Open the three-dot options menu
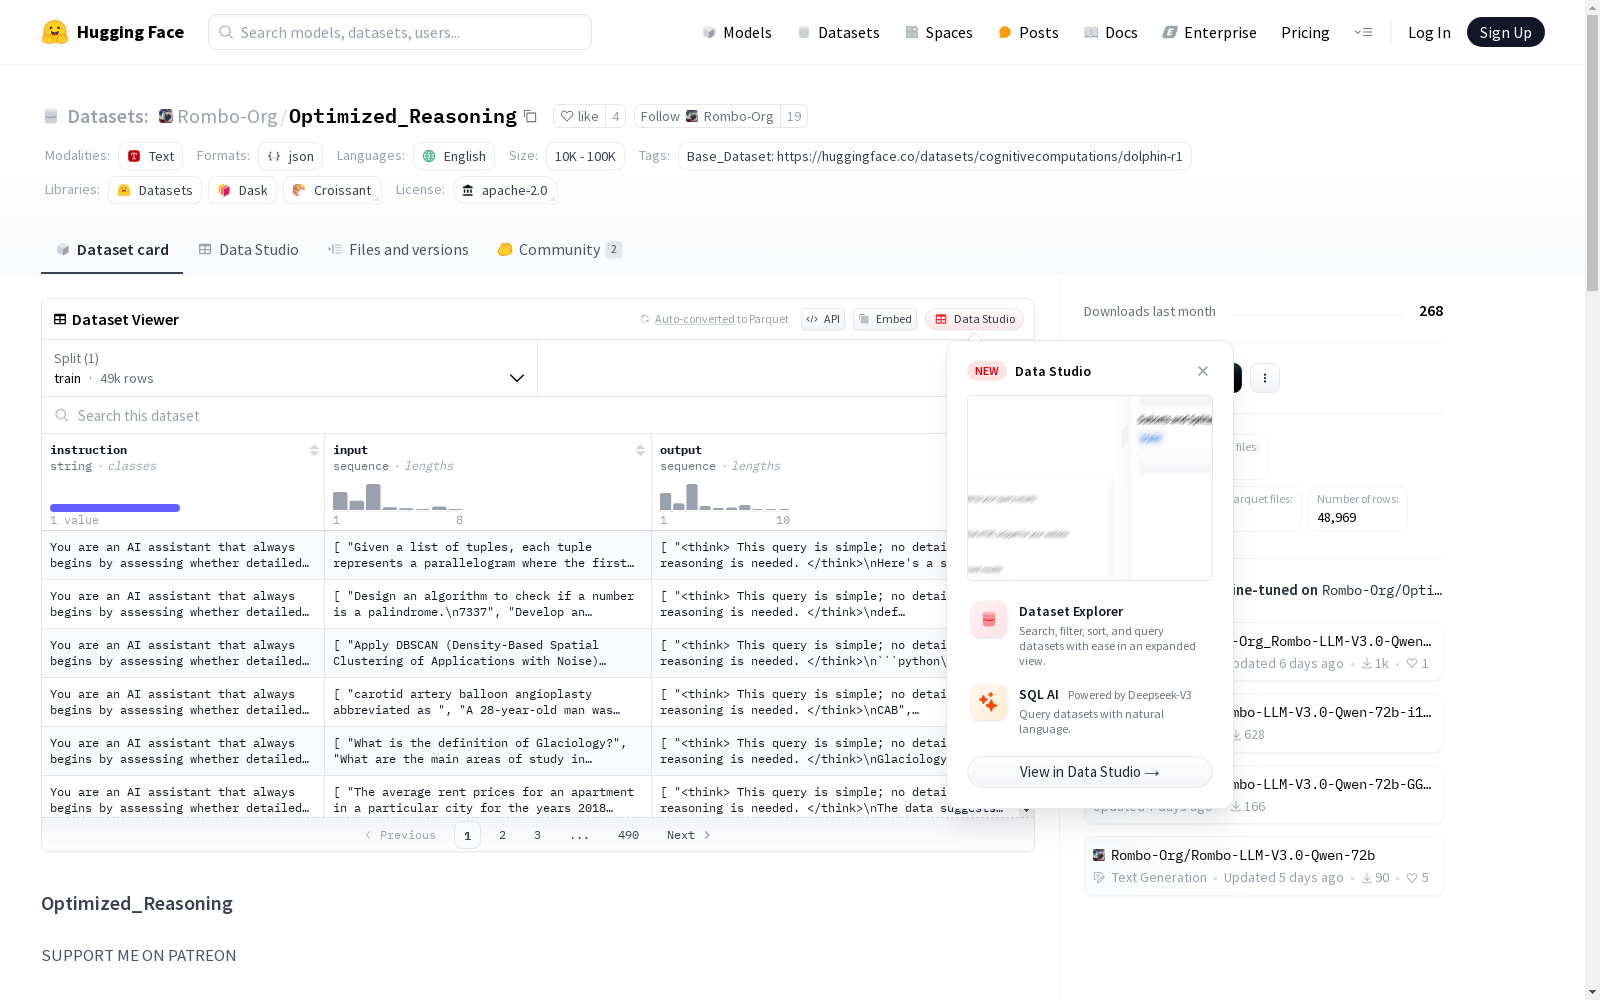Viewport: 1600px width, 1000px height. pyautogui.click(x=1265, y=378)
